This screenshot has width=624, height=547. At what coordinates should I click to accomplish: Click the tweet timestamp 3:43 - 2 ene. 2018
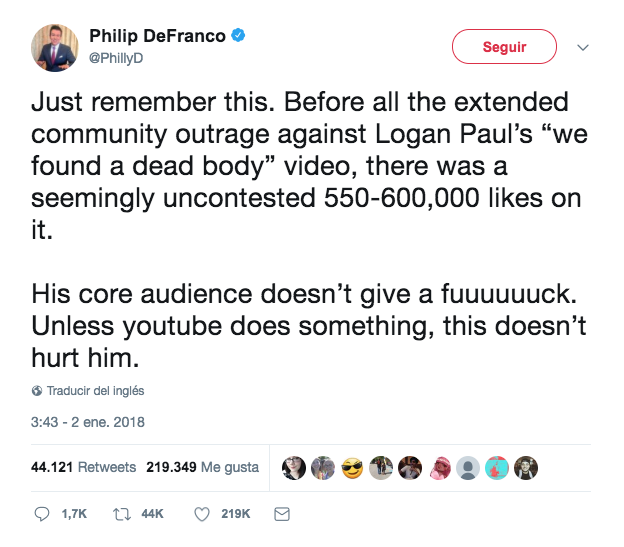(x=88, y=422)
